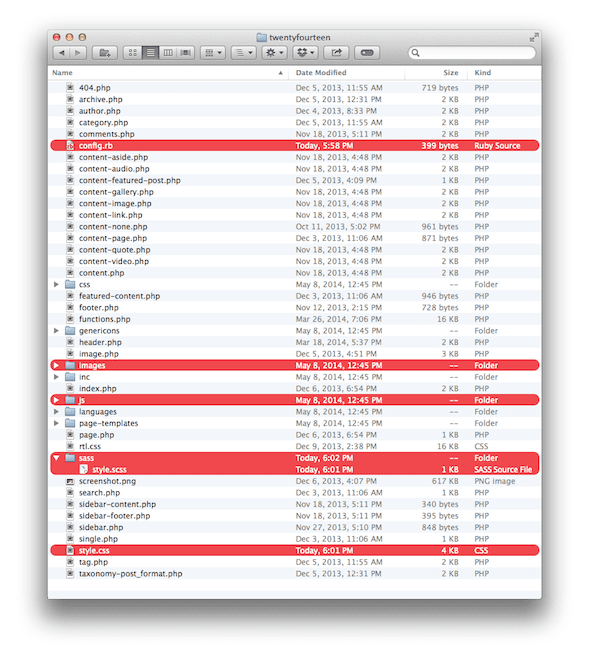
Task: Switch to icon view
Action: pyautogui.click(x=133, y=53)
